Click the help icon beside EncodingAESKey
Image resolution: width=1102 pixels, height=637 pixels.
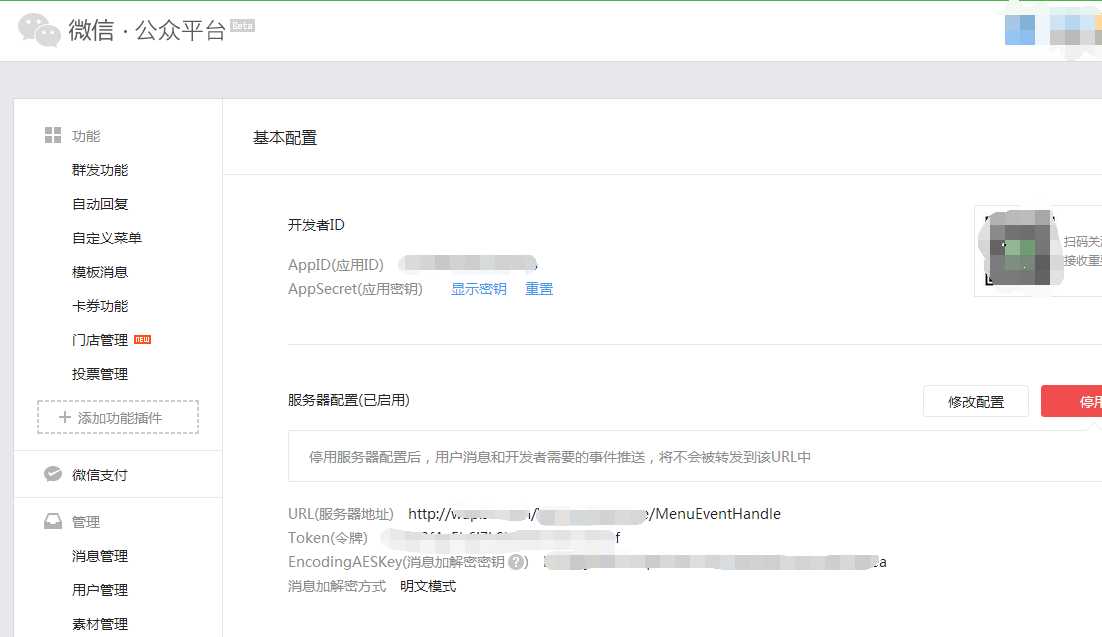517,562
